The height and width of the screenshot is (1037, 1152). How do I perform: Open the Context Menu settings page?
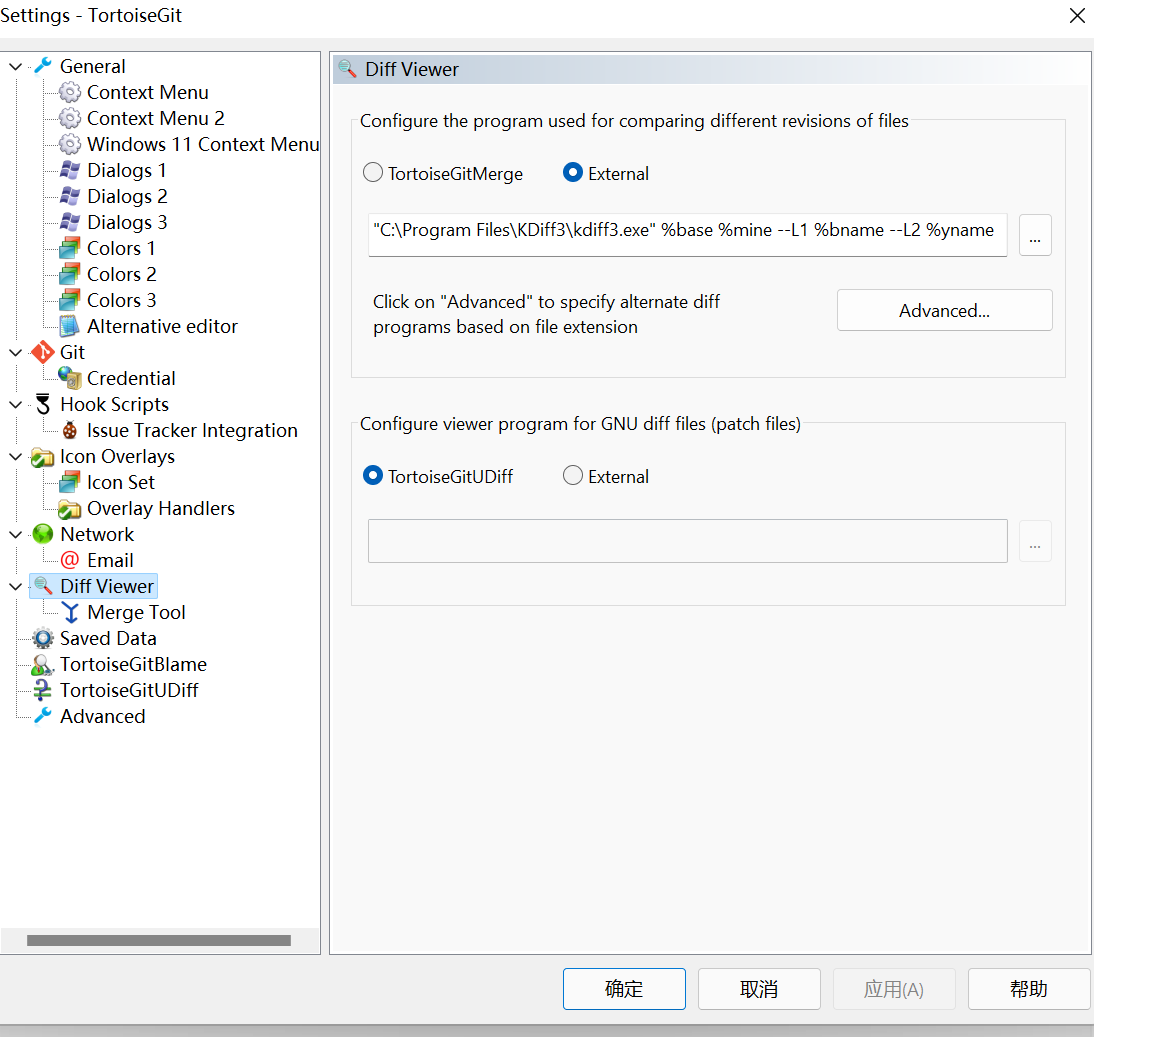coord(148,93)
